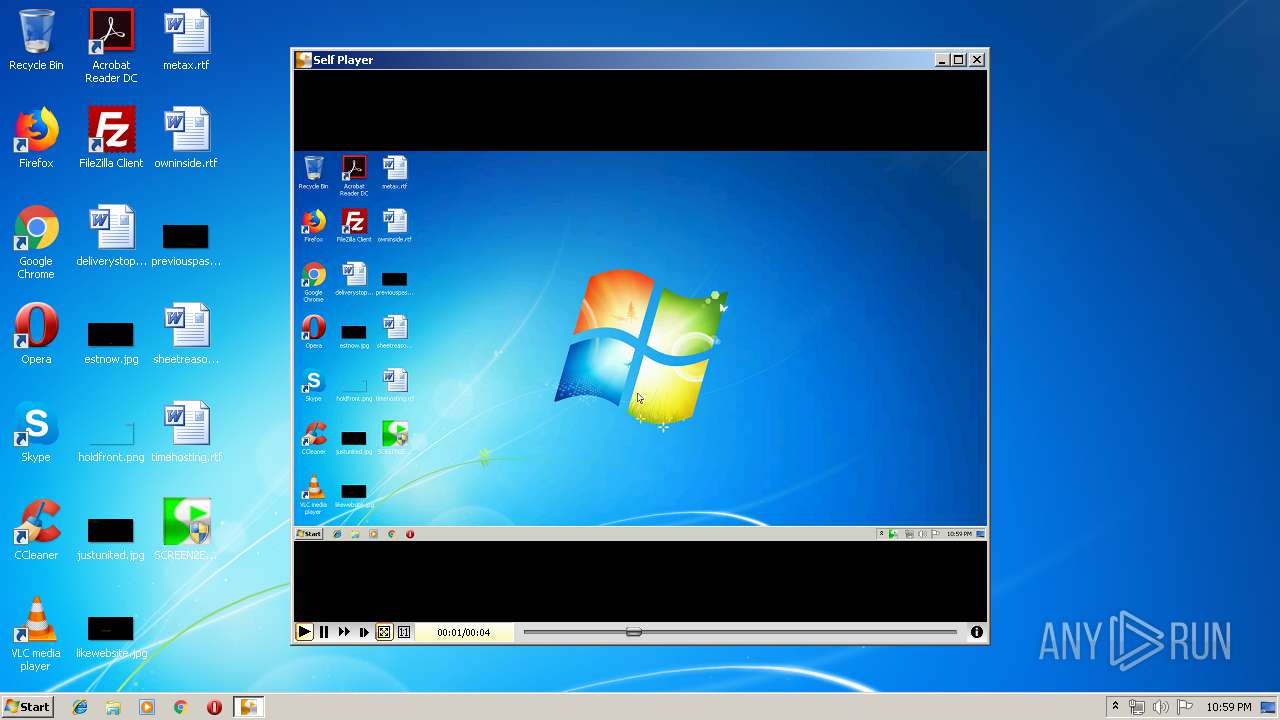
Task: Click the Play button in Self Player
Action: pos(304,632)
